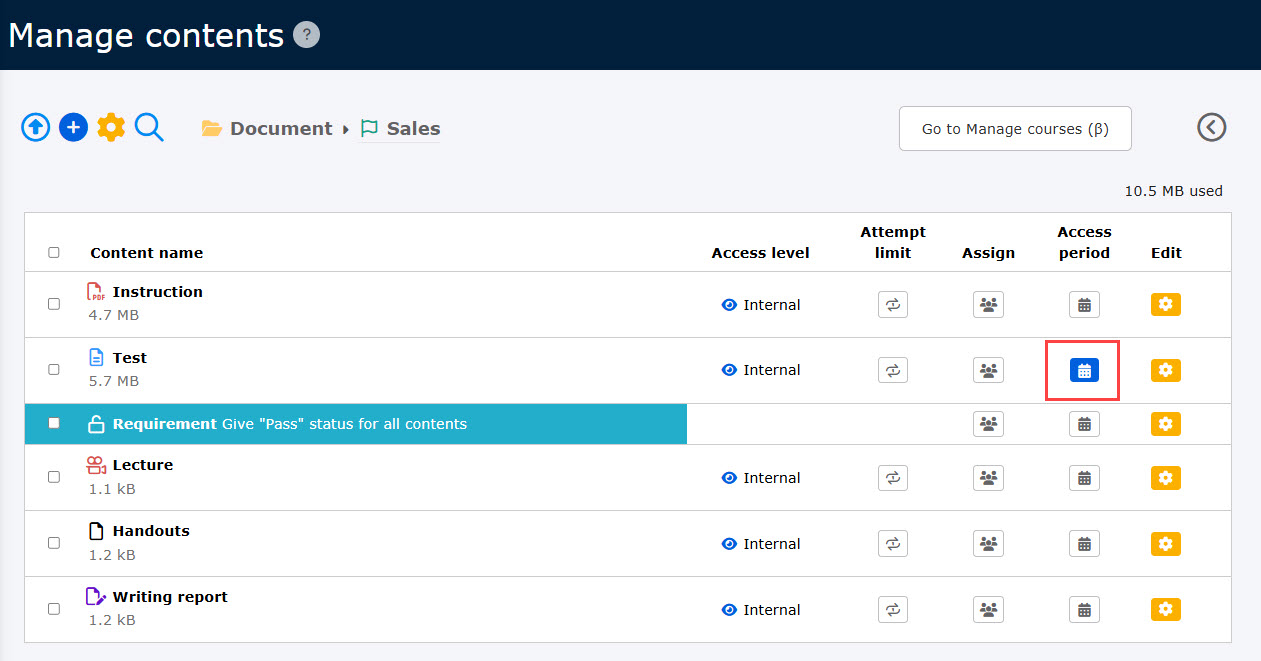Toggle the select-all checkbox in header
This screenshot has width=1261, height=661.
[x=54, y=253]
